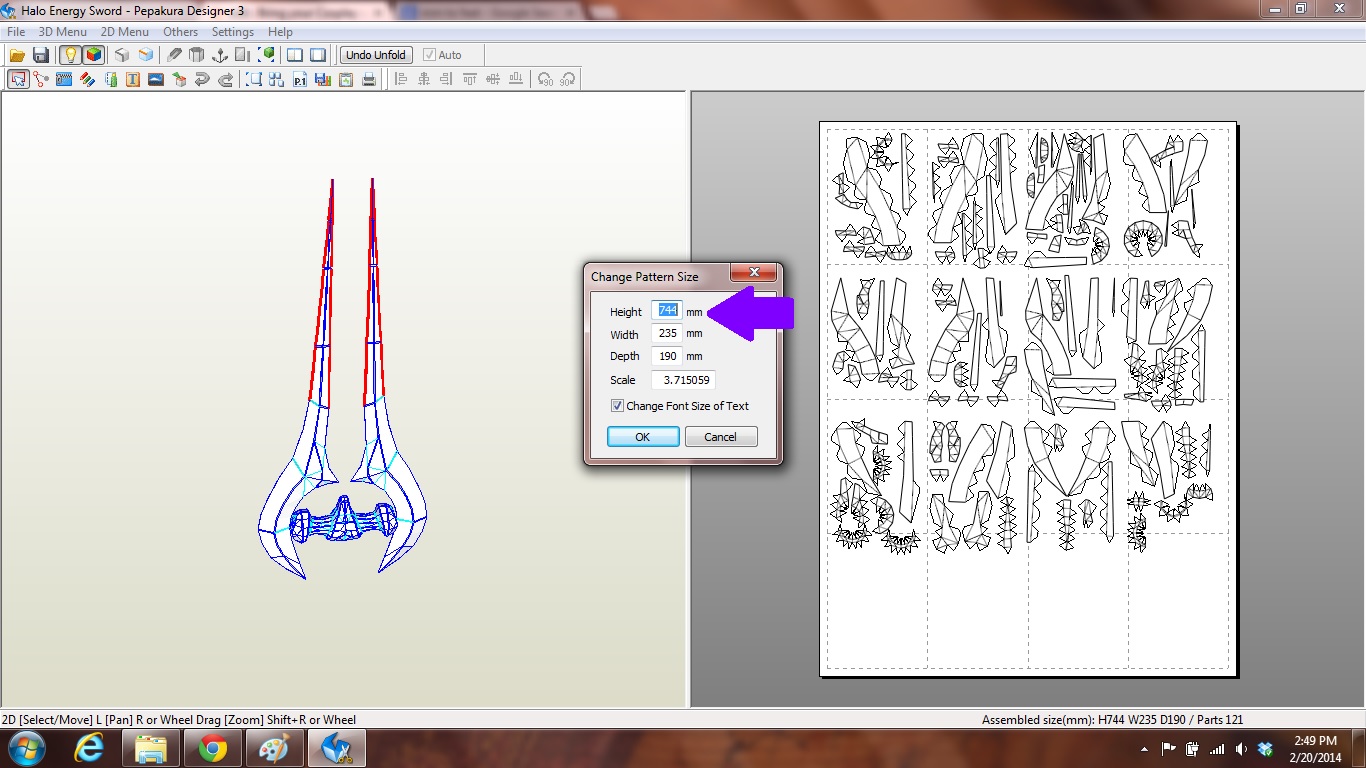Viewport: 1366px width, 768px height.
Task: Open the Settings menu
Action: pos(233,32)
